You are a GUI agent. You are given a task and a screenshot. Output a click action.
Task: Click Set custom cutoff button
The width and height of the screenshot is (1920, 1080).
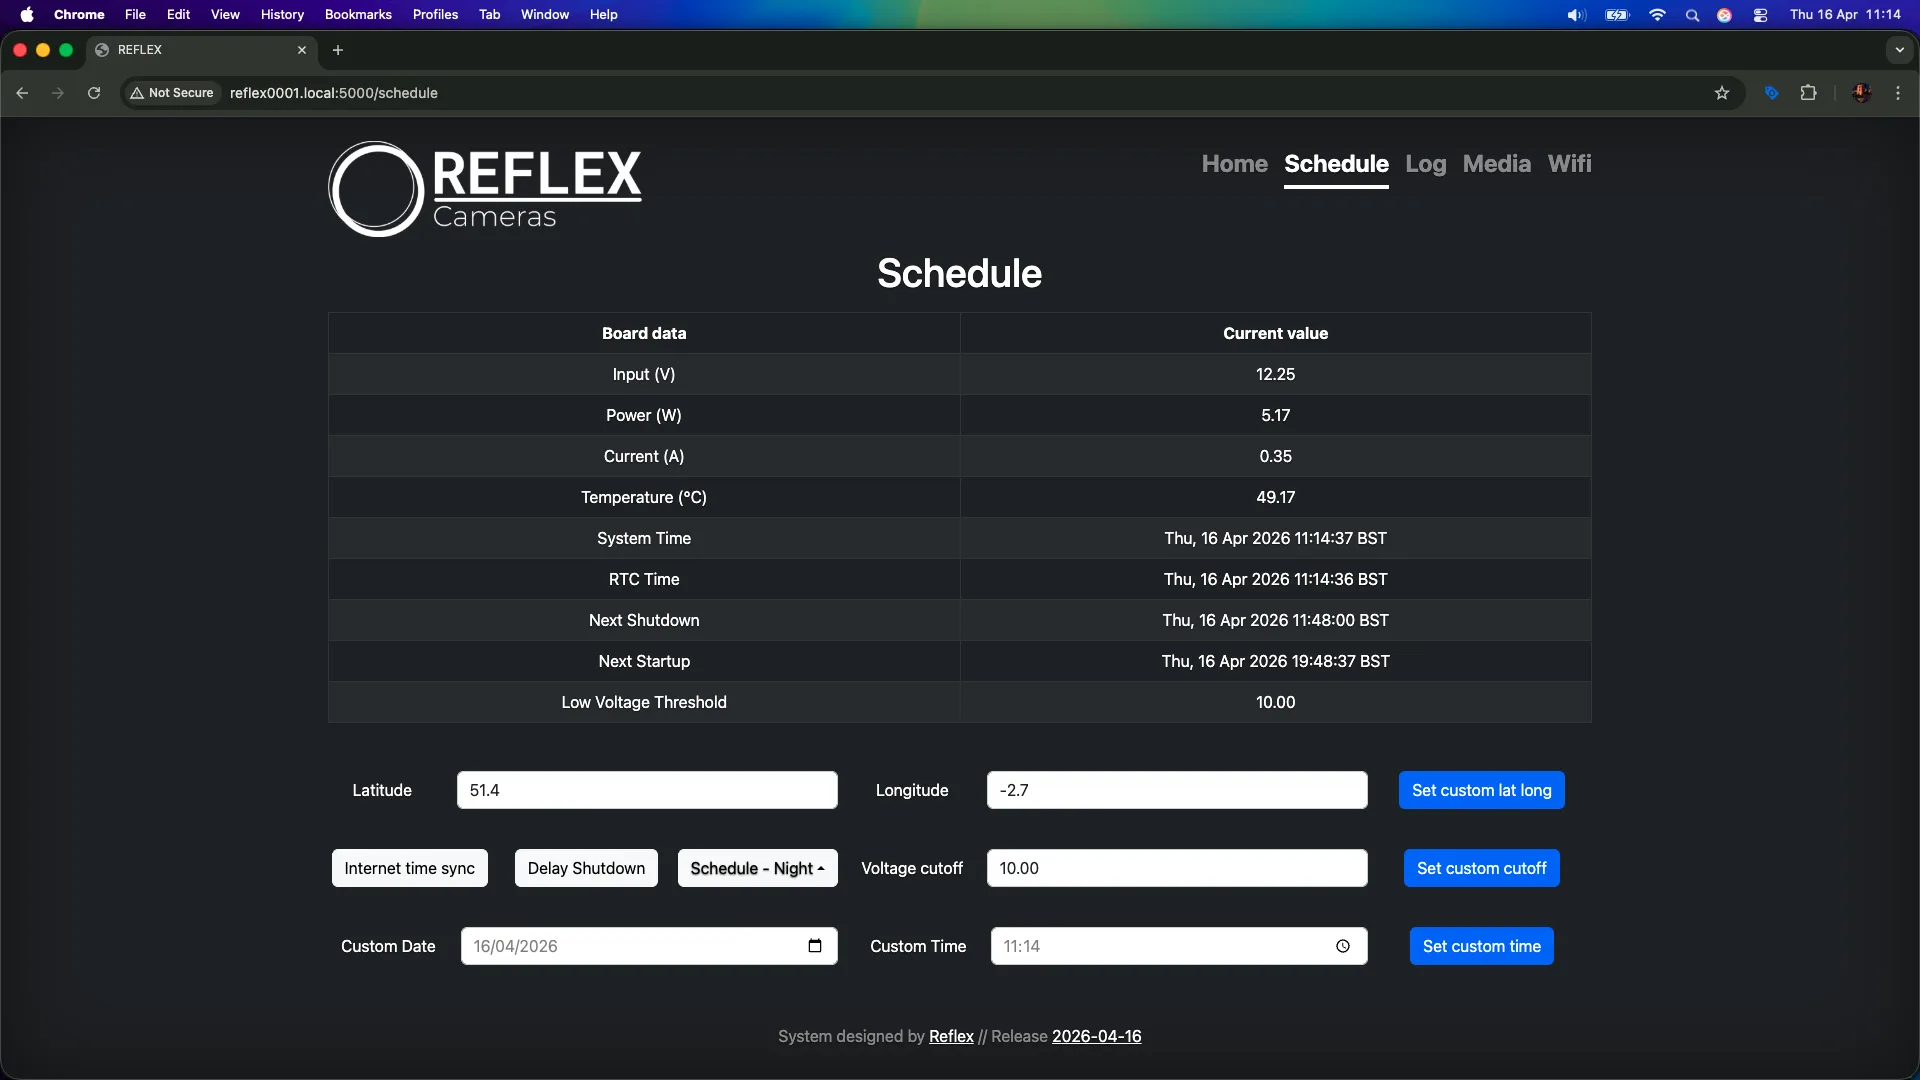1481,868
